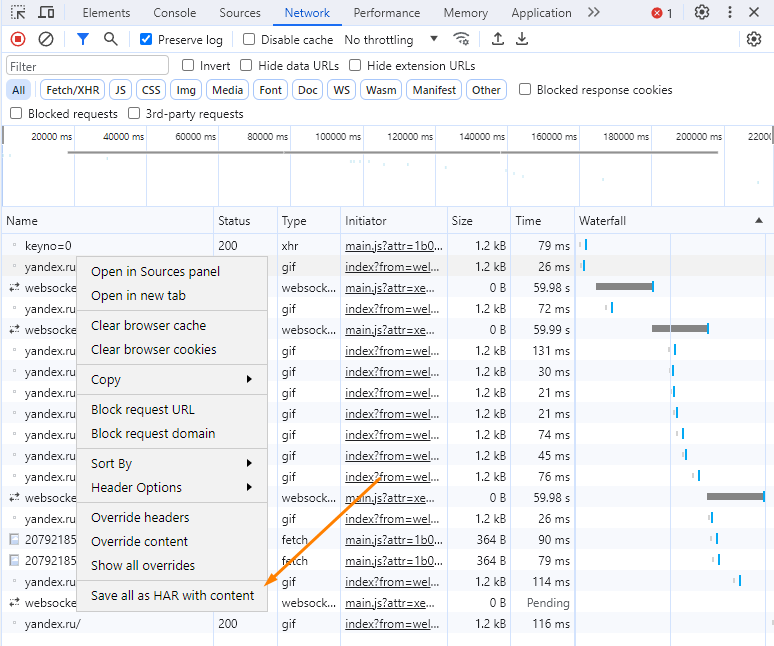Choose Show all overrides
The image size is (774, 646).
172,566
